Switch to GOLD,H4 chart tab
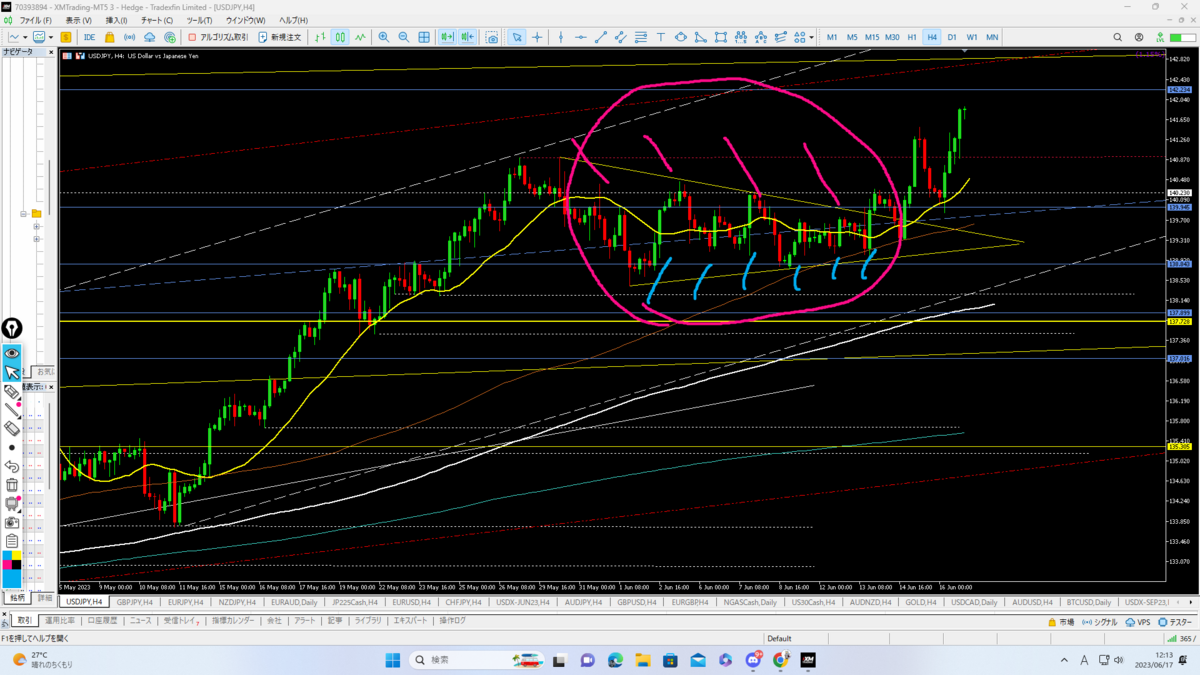 [920, 603]
